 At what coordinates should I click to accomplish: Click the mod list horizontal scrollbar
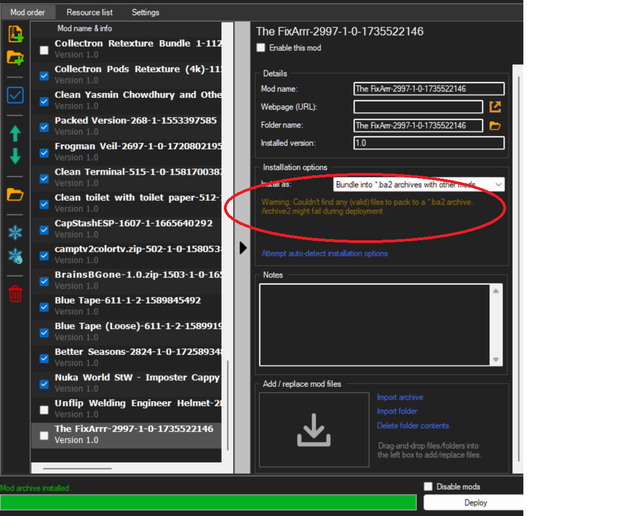(x=77, y=468)
